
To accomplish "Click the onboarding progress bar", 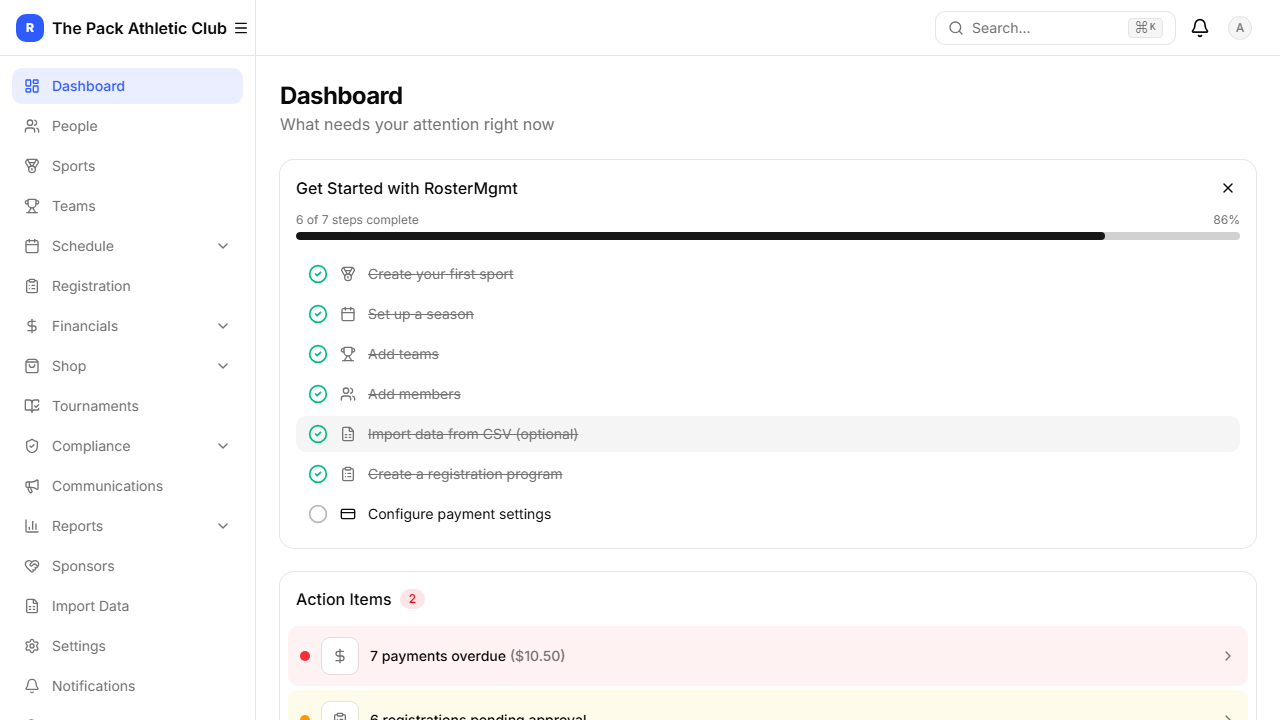I will [768, 236].
